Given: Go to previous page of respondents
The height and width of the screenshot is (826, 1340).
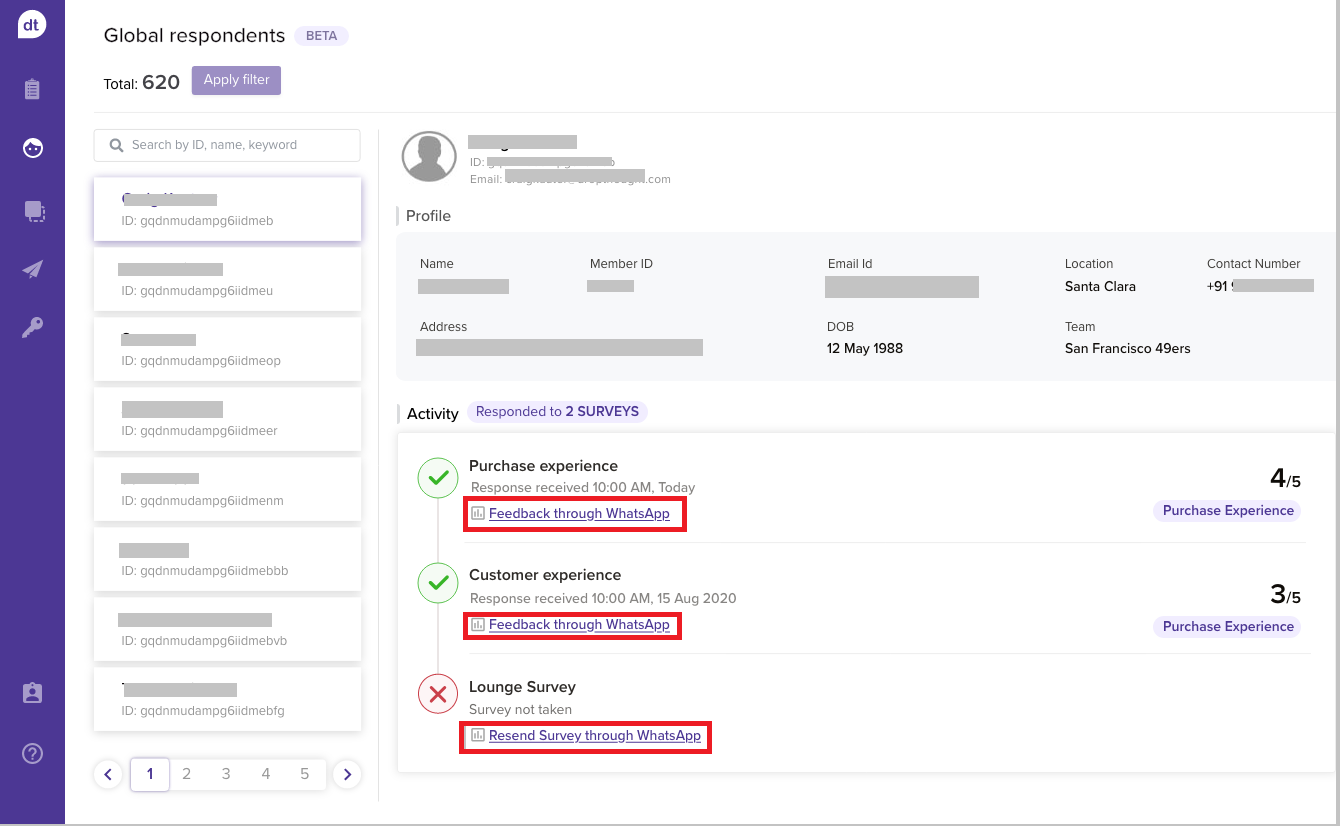Looking at the screenshot, I should (x=108, y=774).
